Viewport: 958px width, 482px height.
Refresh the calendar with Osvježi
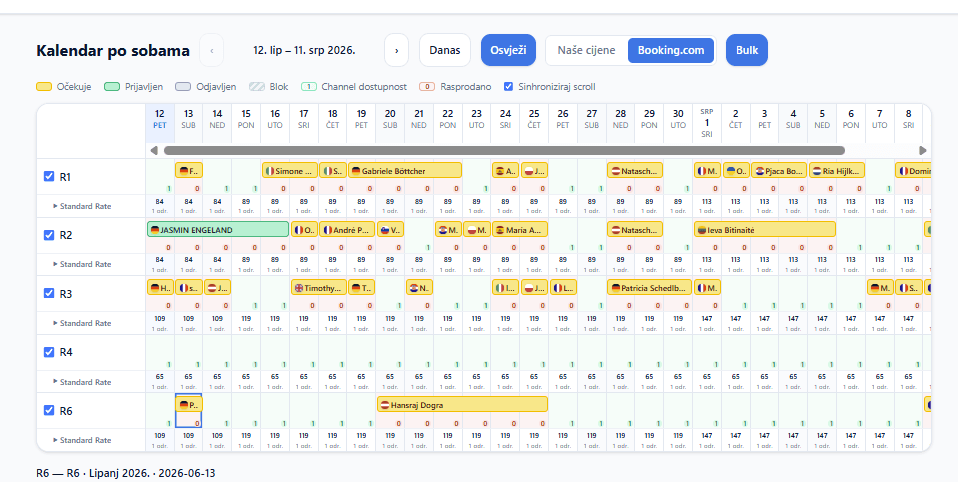pyautogui.click(x=508, y=50)
